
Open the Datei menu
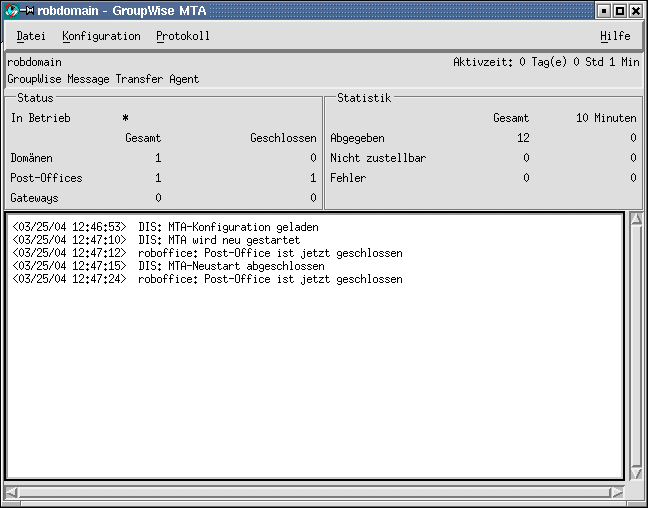tap(31, 36)
